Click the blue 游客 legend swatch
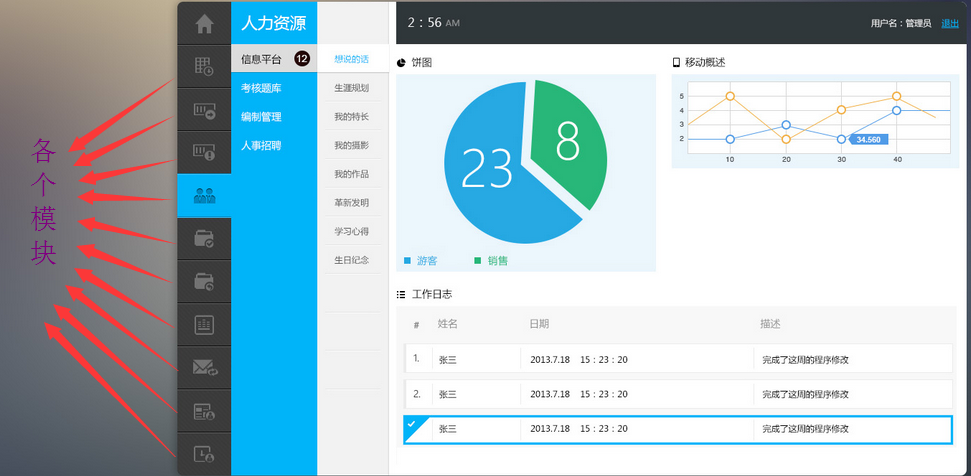Viewport: 971px width, 476px height. coord(407,261)
